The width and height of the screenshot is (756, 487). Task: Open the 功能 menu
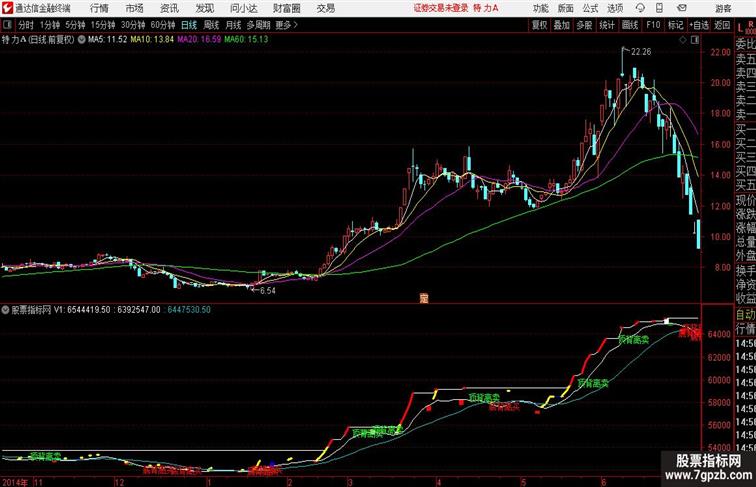541,8
